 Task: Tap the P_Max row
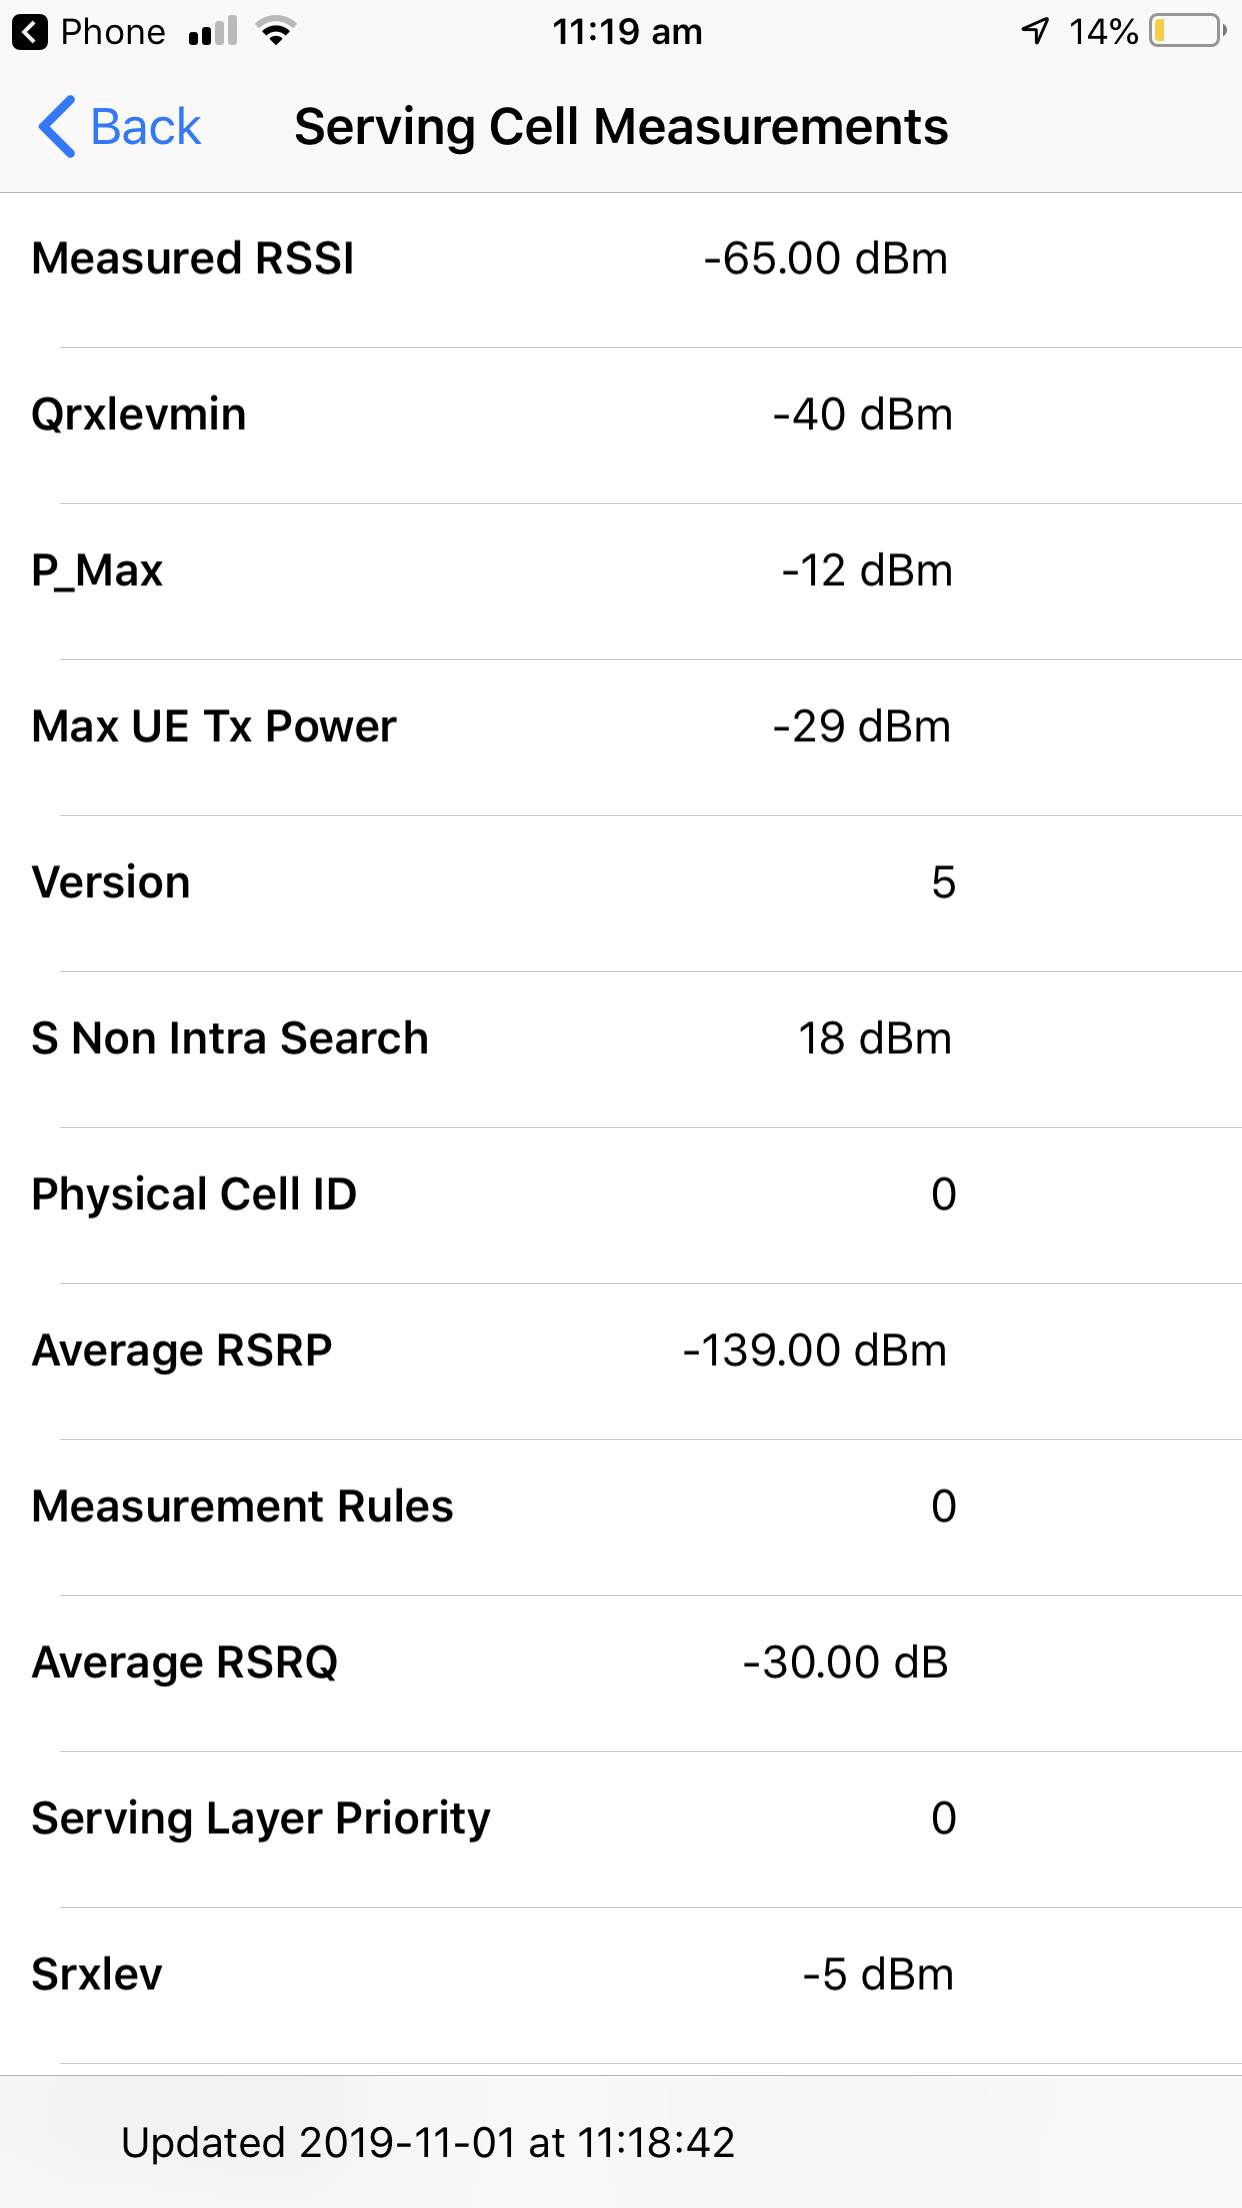(621, 571)
